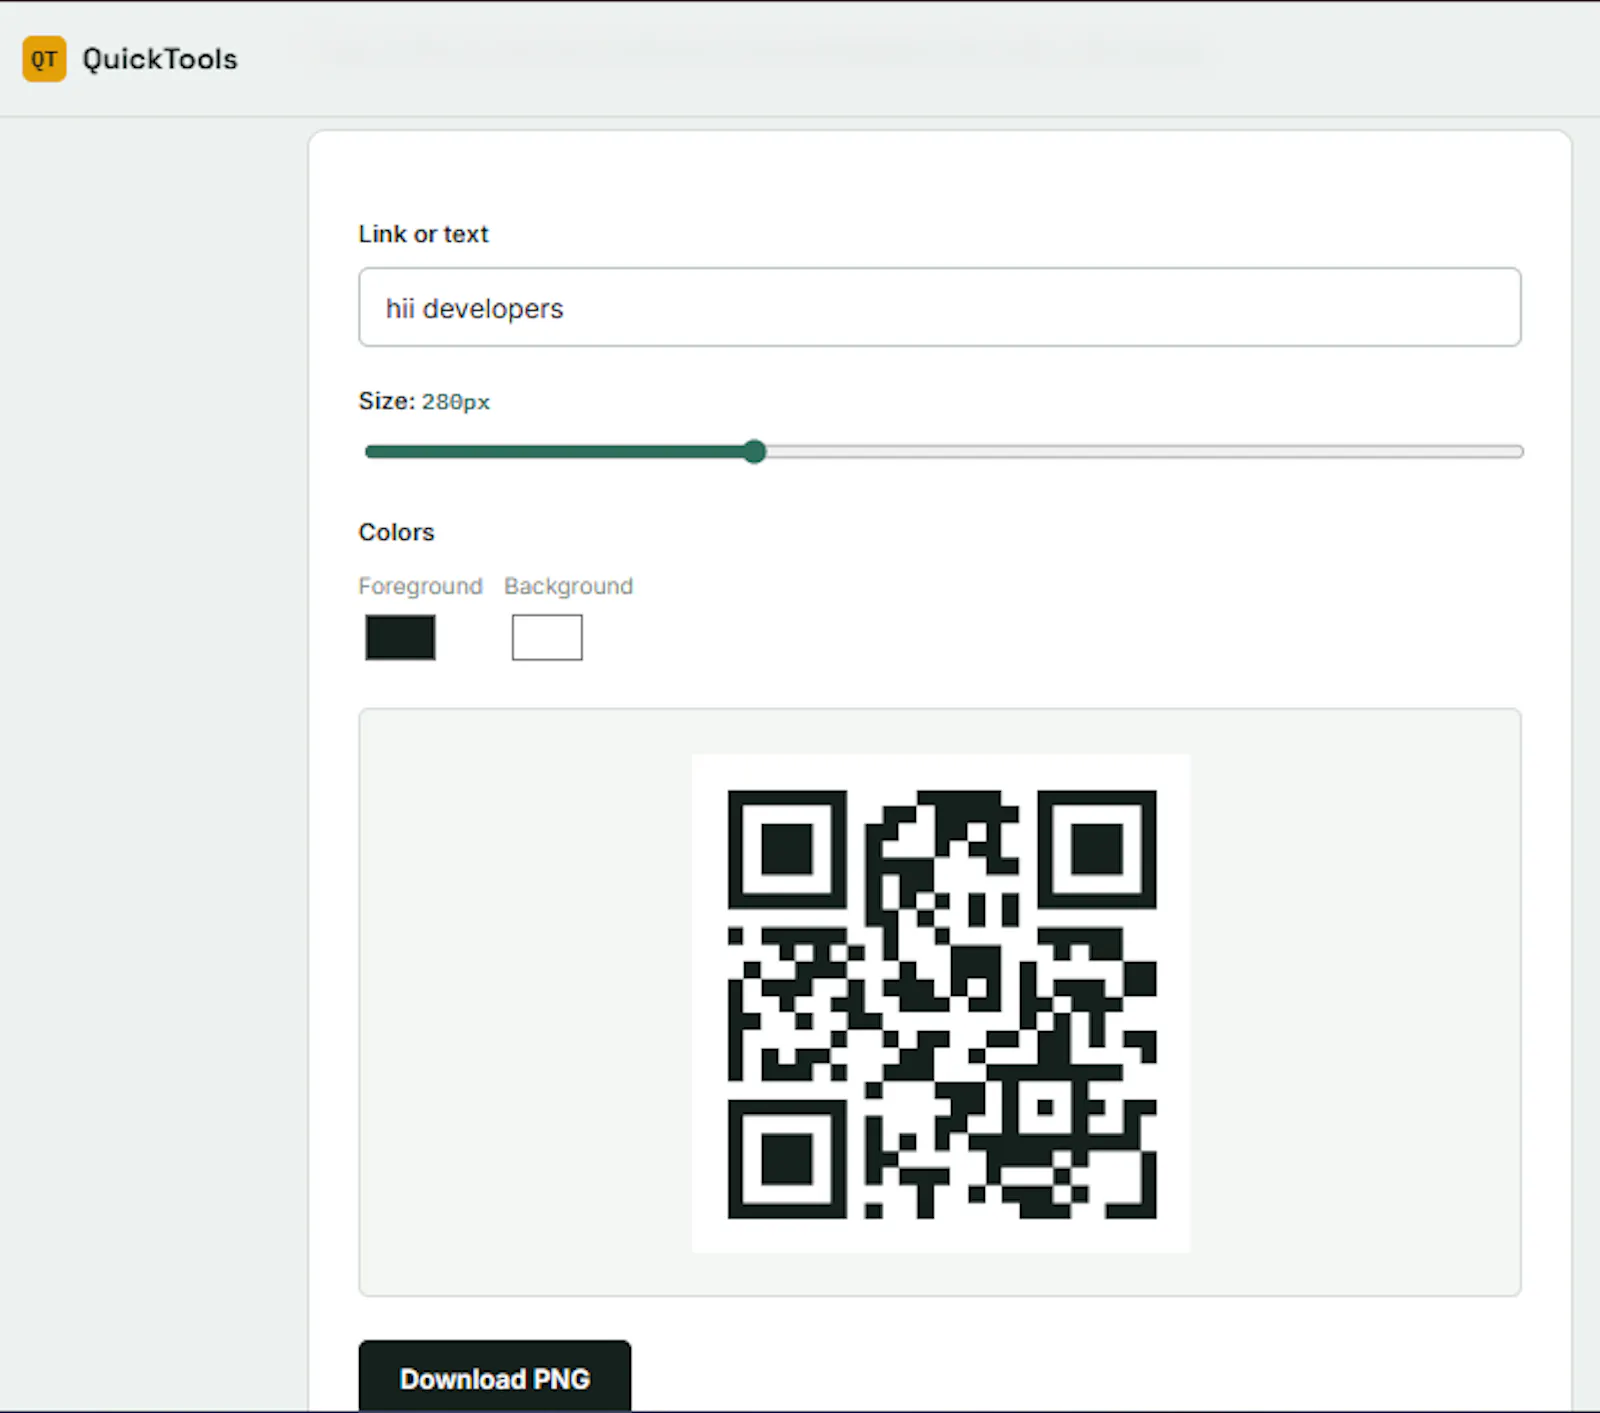The height and width of the screenshot is (1413, 1600).
Task: Click the Link or text label
Action: [x=423, y=234]
